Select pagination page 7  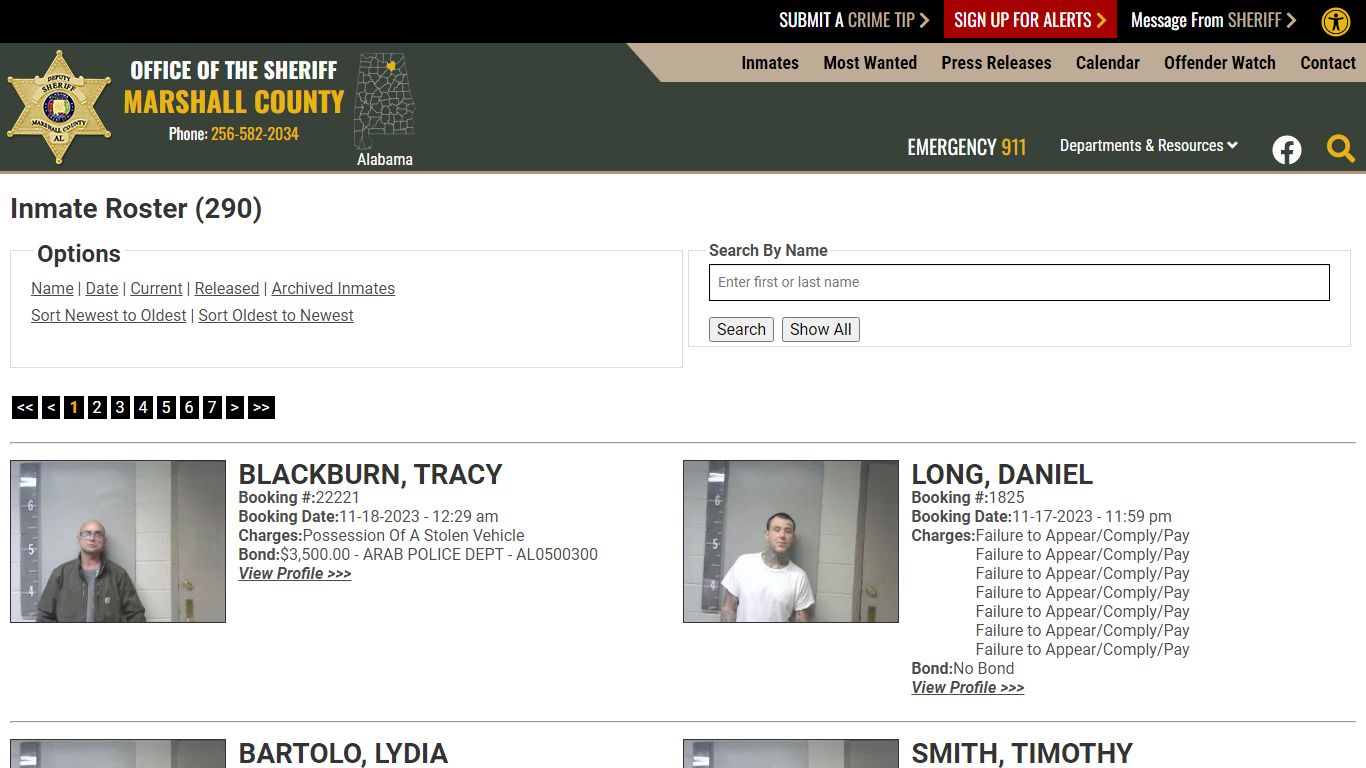pos(212,407)
